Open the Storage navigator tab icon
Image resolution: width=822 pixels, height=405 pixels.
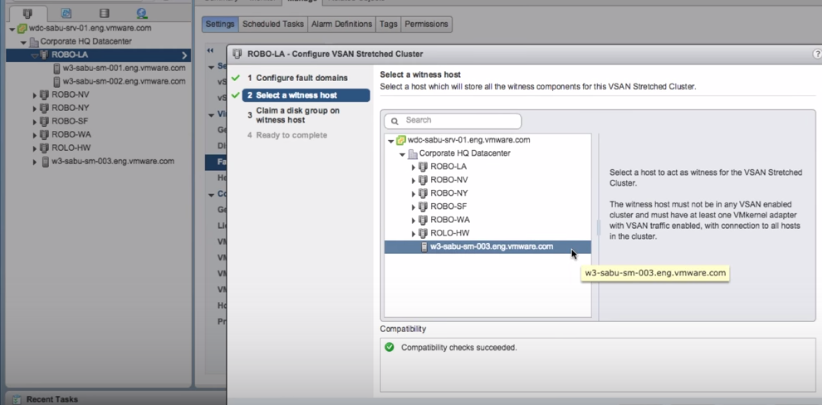[x=105, y=12]
